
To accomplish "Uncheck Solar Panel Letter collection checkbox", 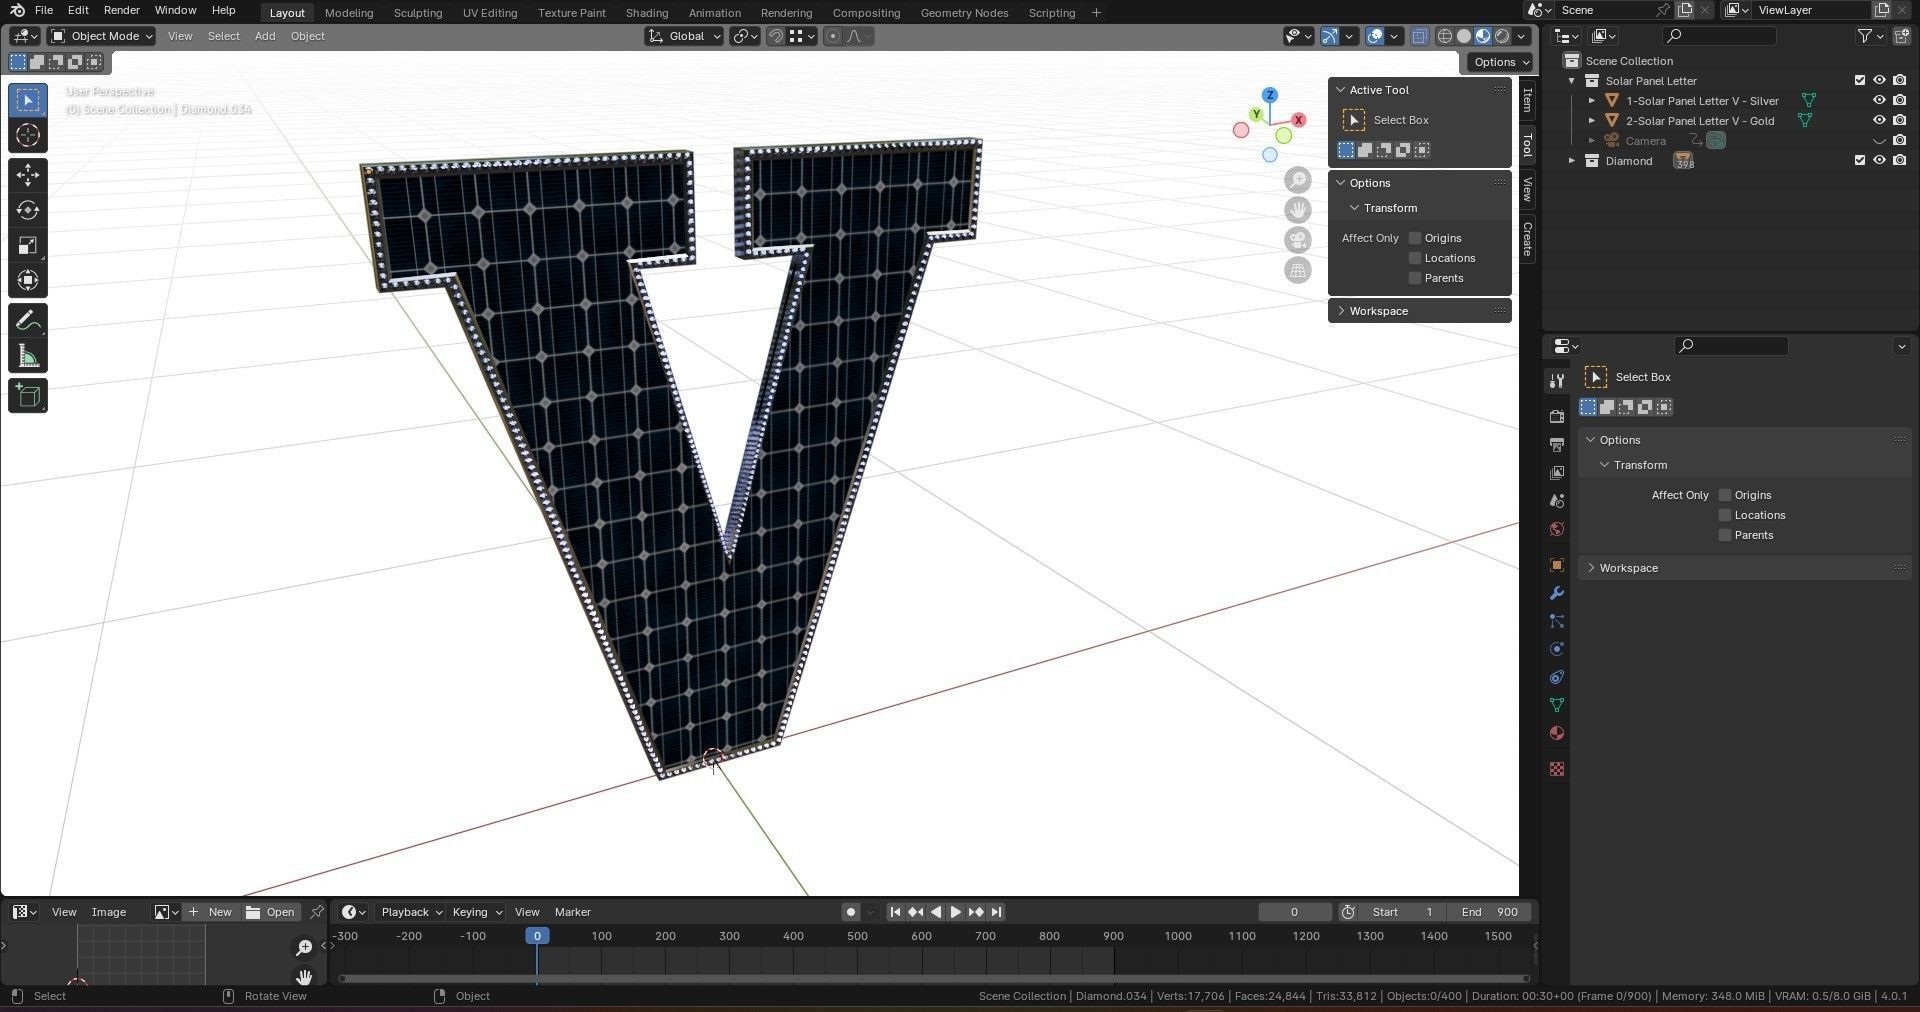I will pyautogui.click(x=1860, y=80).
